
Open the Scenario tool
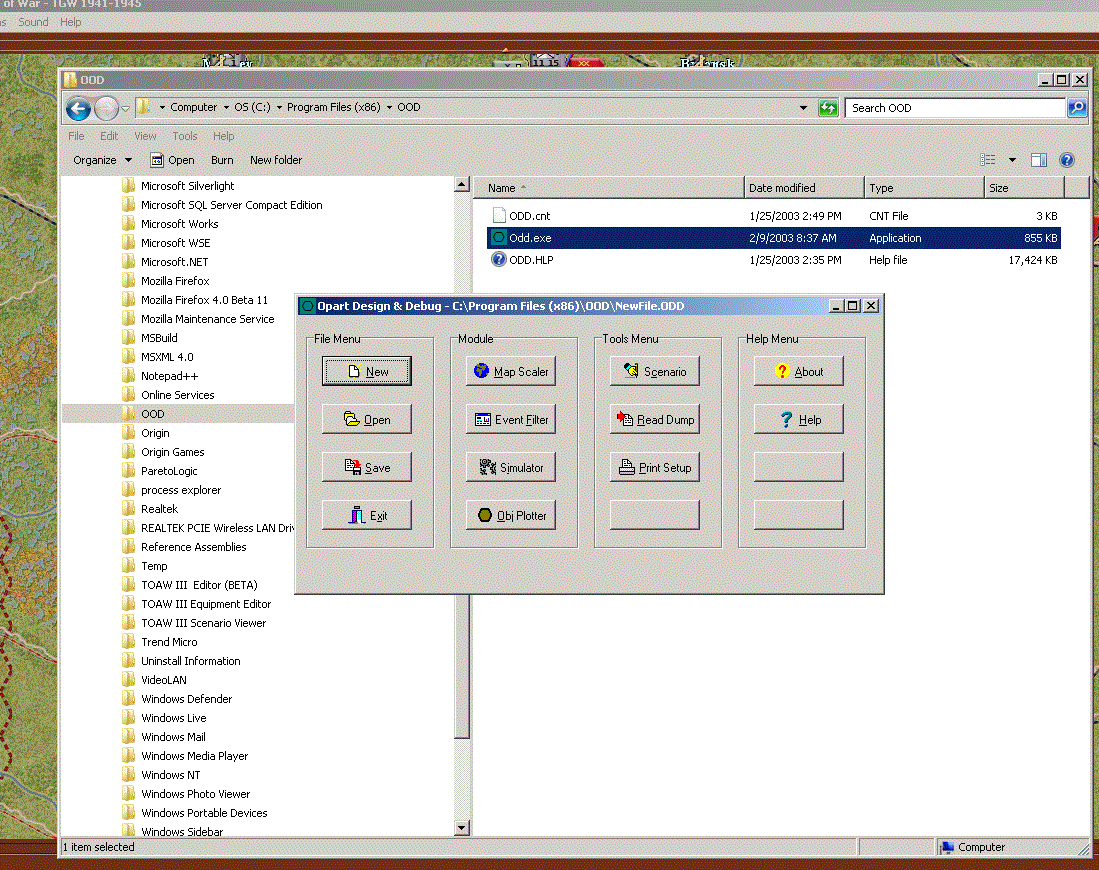click(655, 372)
